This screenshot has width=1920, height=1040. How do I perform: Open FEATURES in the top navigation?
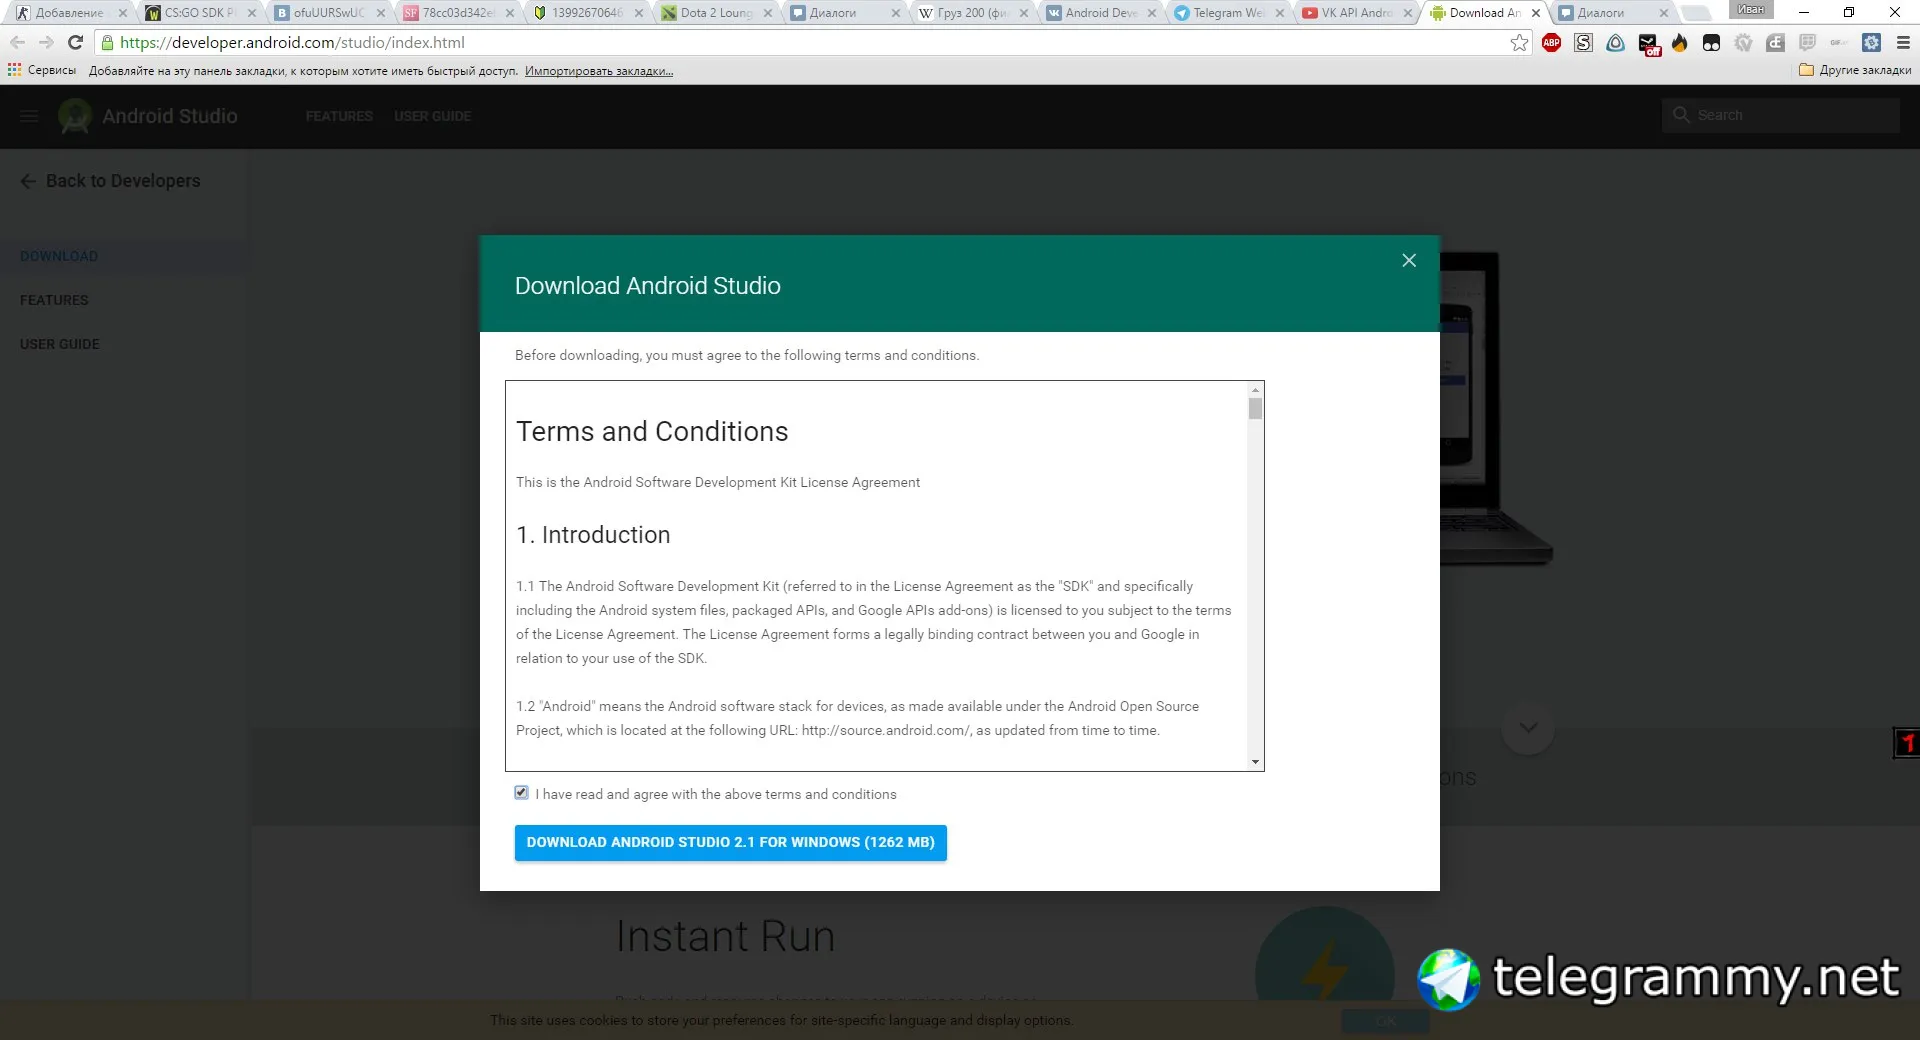pyautogui.click(x=339, y=116)
